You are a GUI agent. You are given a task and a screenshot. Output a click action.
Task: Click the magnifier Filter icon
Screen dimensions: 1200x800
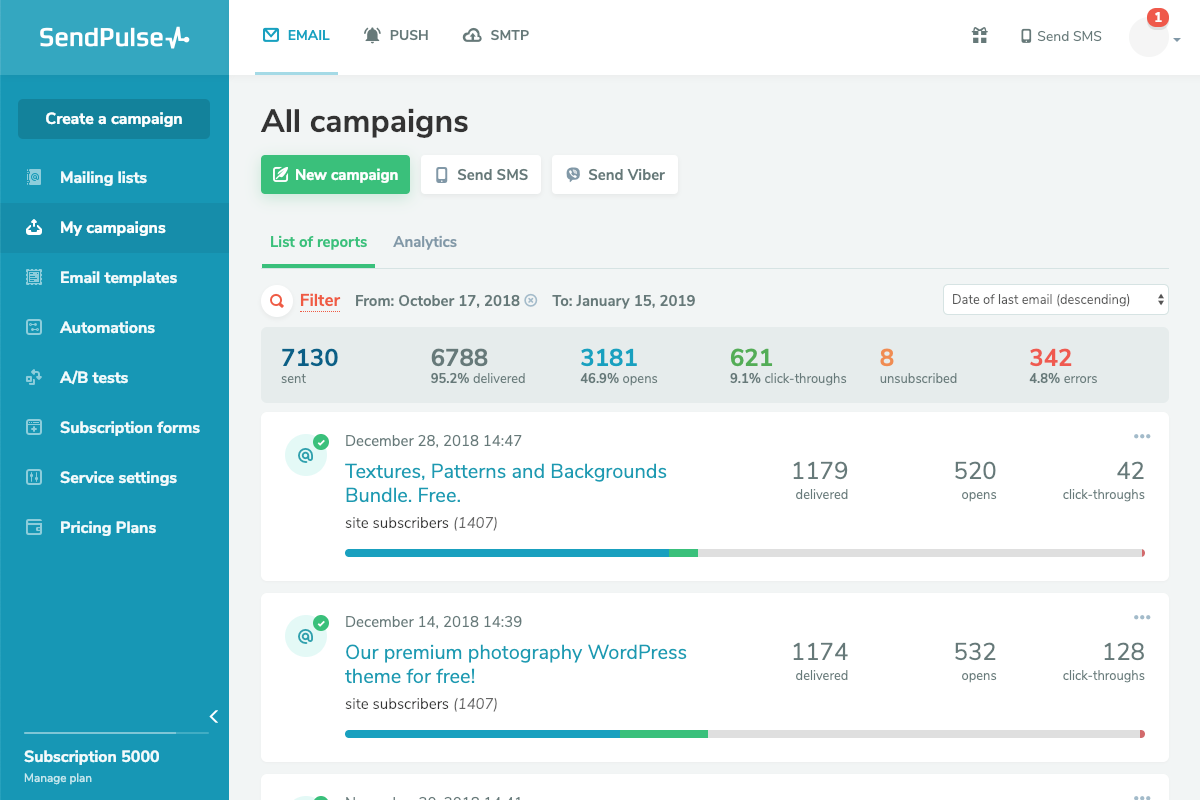point(276,300)
